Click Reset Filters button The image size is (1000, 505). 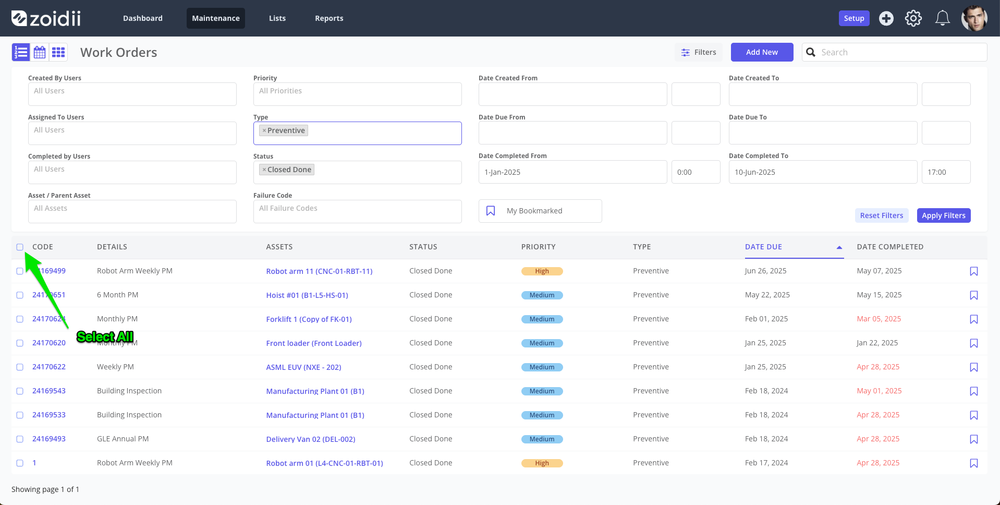pos(881,216)
